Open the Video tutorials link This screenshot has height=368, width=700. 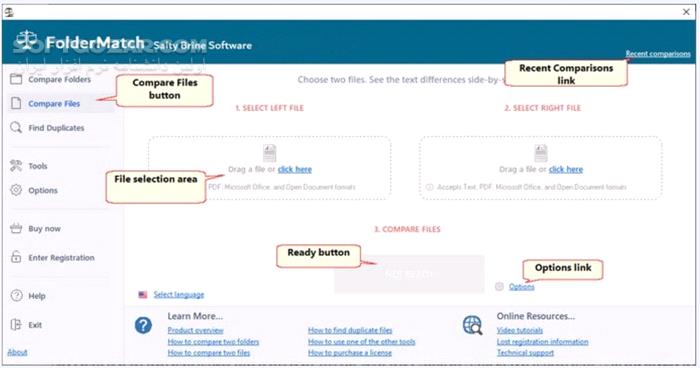point(520,330)
